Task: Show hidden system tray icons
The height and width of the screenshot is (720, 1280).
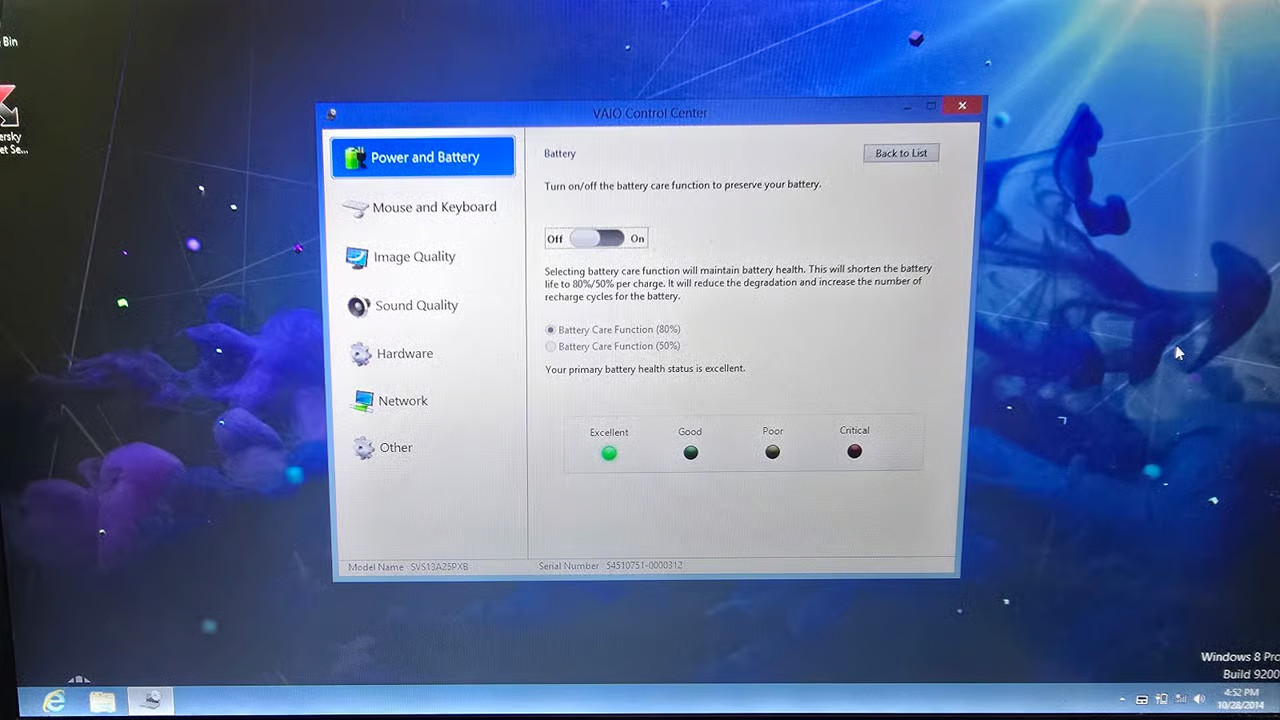Action: 1122,700
